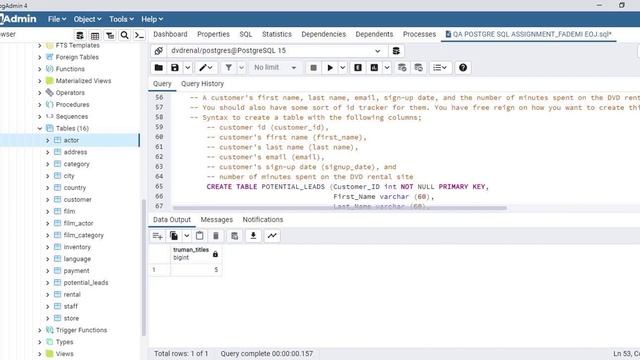
Task: Click the Commit transaction icon
Action: [402, 68]
